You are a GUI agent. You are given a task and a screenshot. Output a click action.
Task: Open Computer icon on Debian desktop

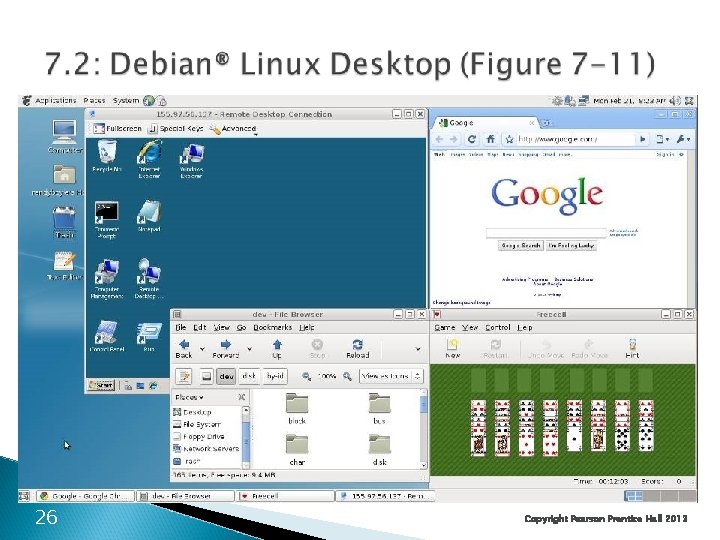(65, 136)
